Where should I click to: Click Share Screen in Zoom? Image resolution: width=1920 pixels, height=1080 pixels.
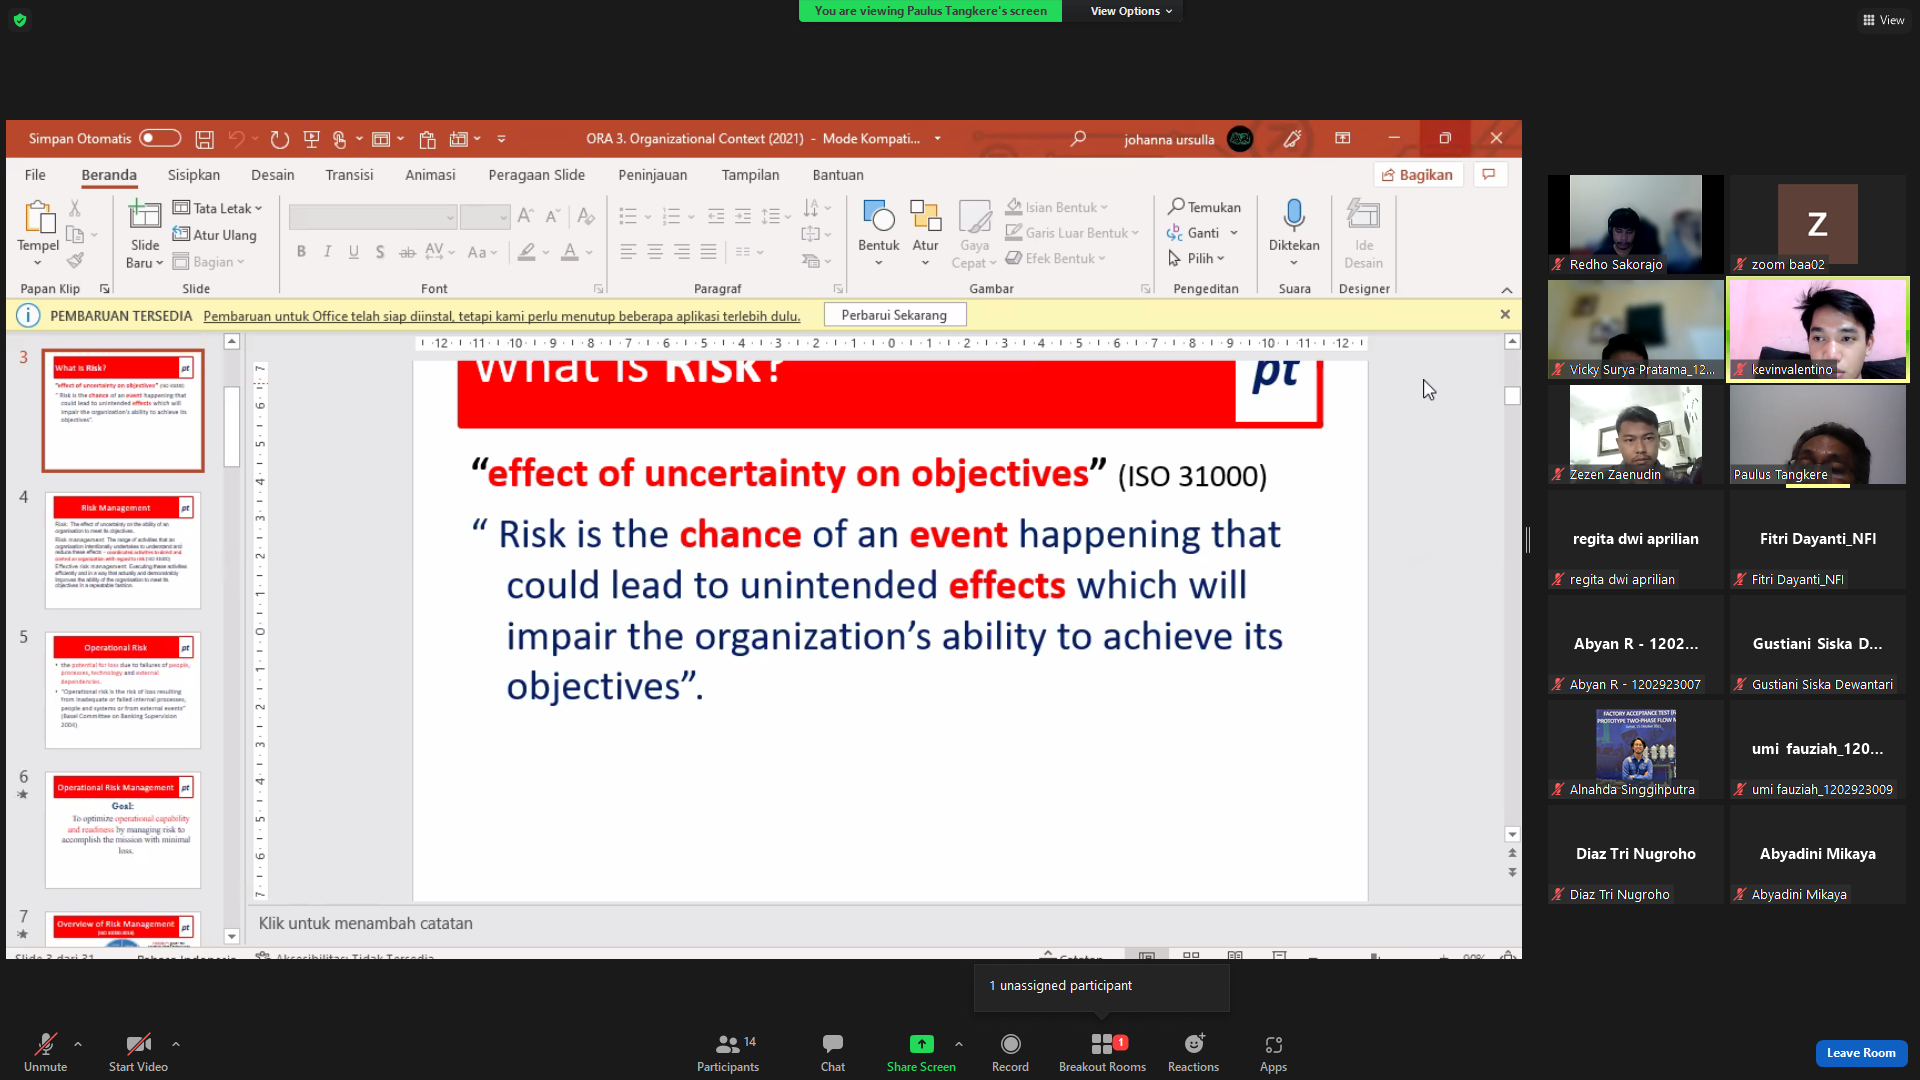coord(921,1053)
